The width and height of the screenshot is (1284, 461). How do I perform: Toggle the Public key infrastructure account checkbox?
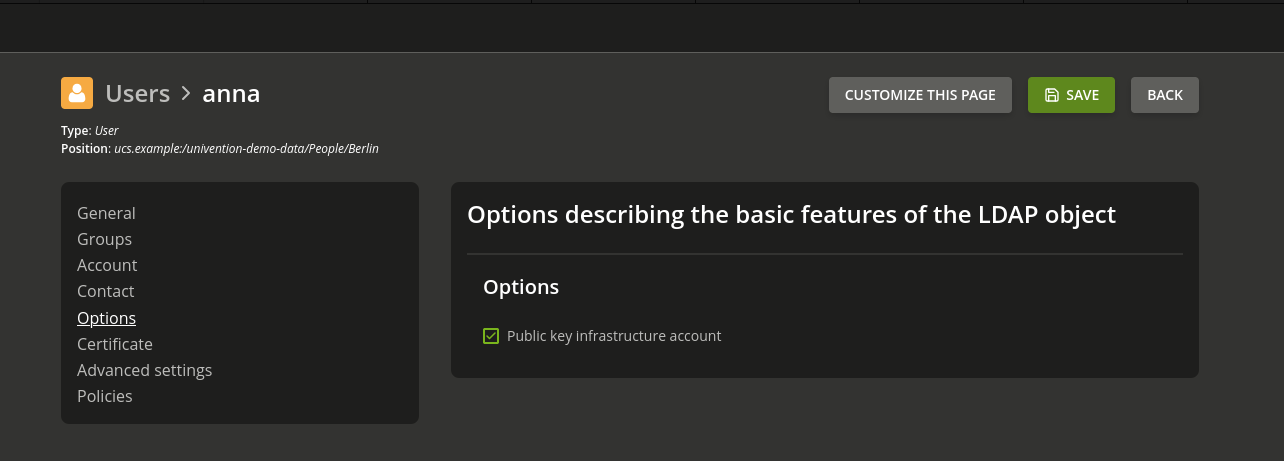coord(491,336)
